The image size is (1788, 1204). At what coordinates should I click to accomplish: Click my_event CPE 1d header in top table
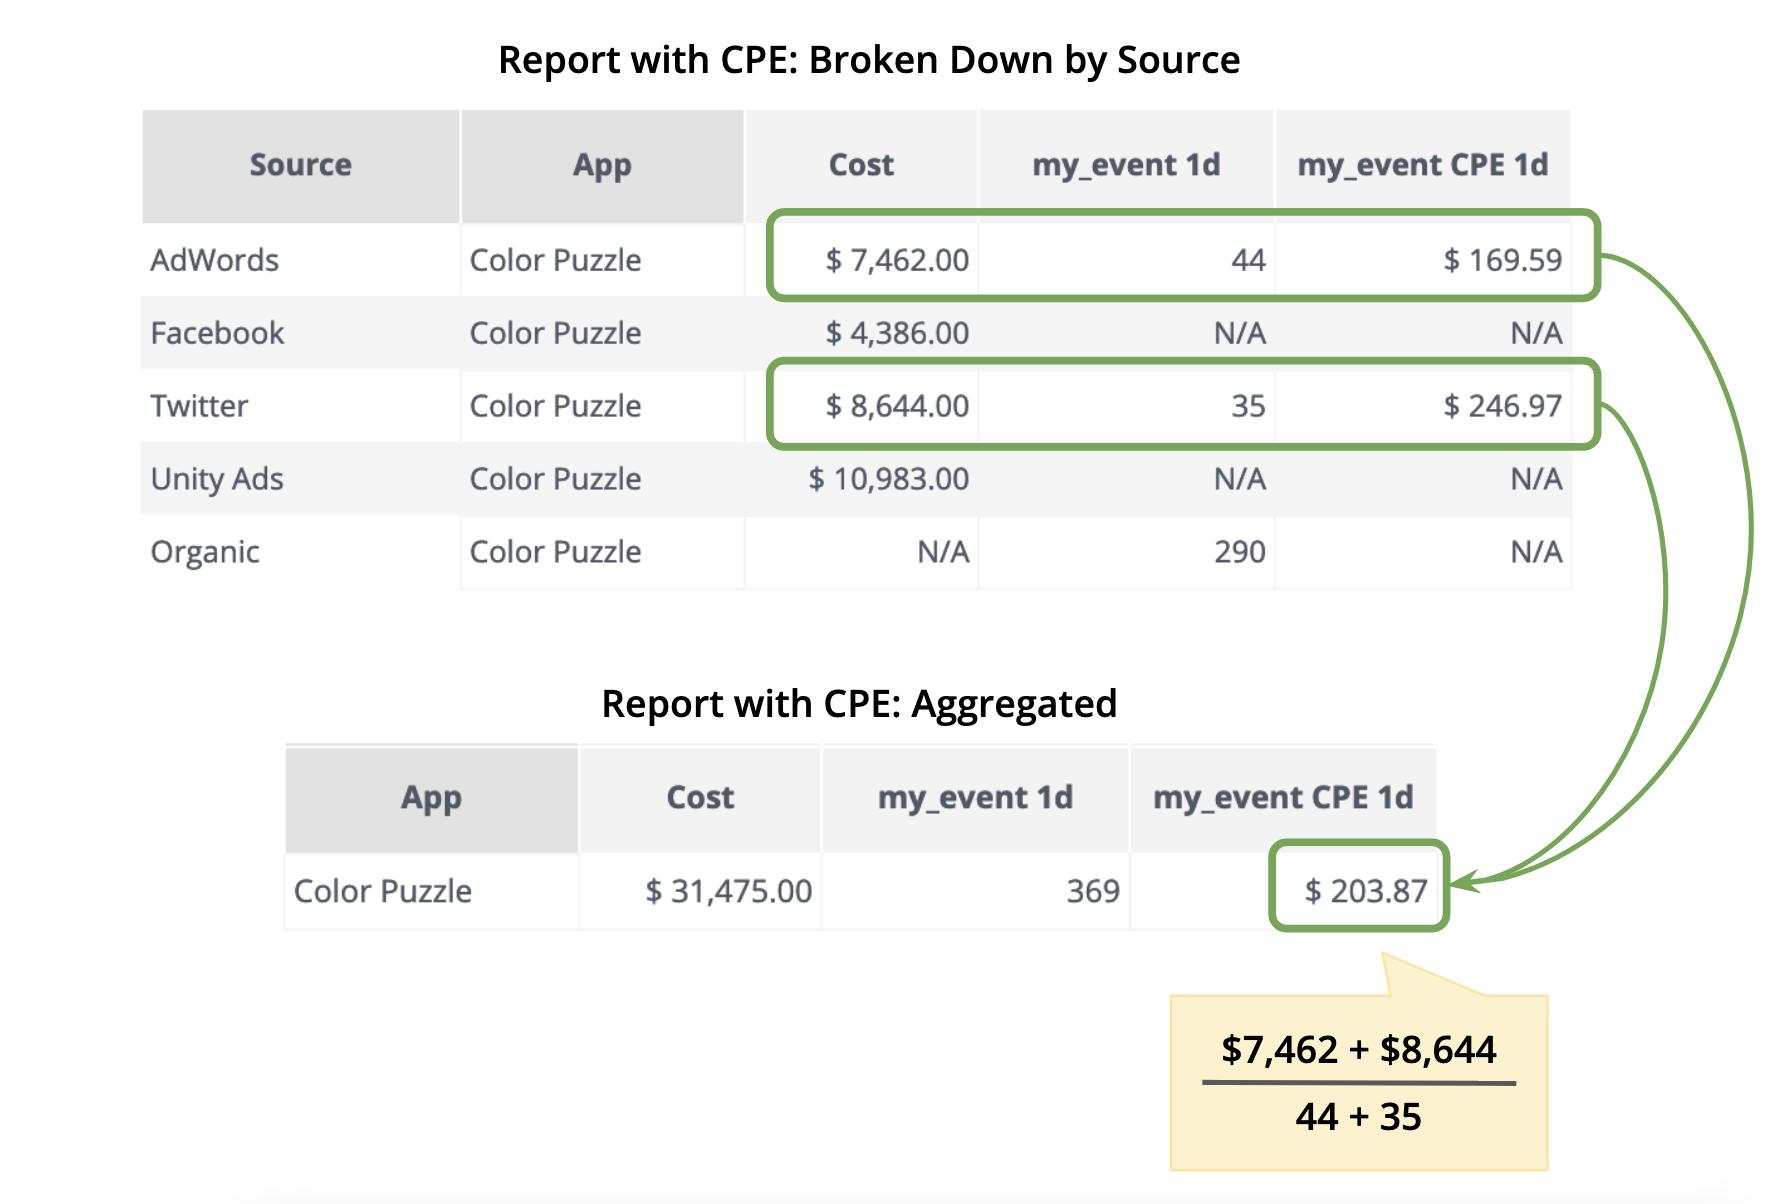pos(1422,165)
